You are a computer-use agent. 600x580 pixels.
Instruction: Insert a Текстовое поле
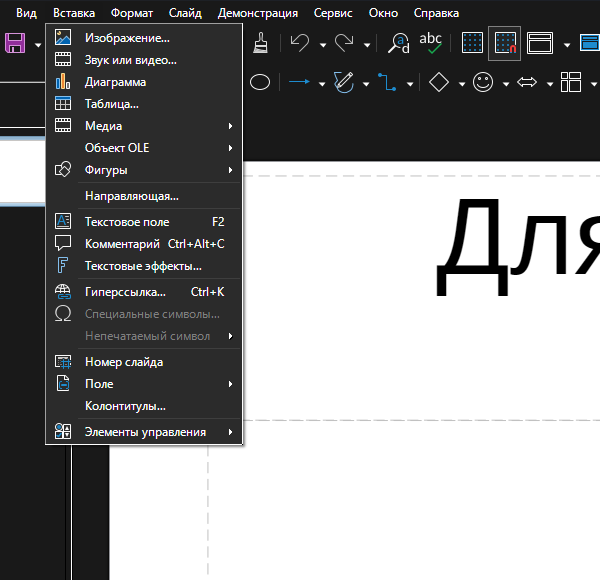144,222
